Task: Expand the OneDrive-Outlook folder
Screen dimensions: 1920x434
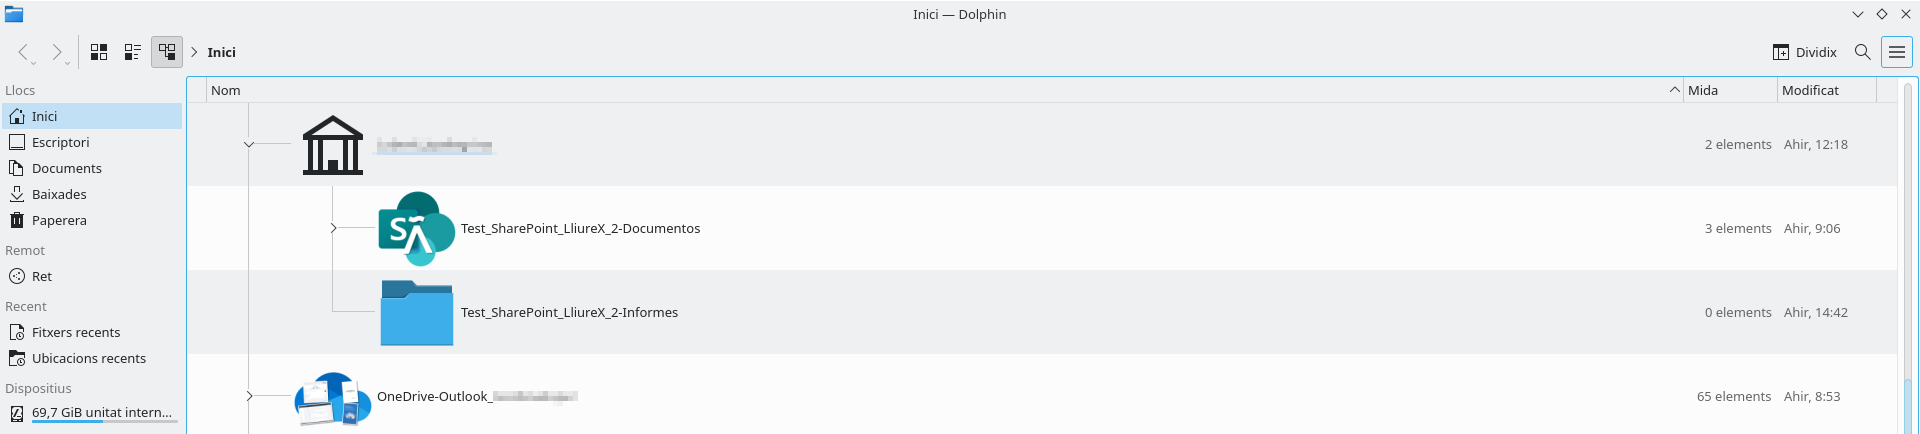Action: [x=249, y=397]
